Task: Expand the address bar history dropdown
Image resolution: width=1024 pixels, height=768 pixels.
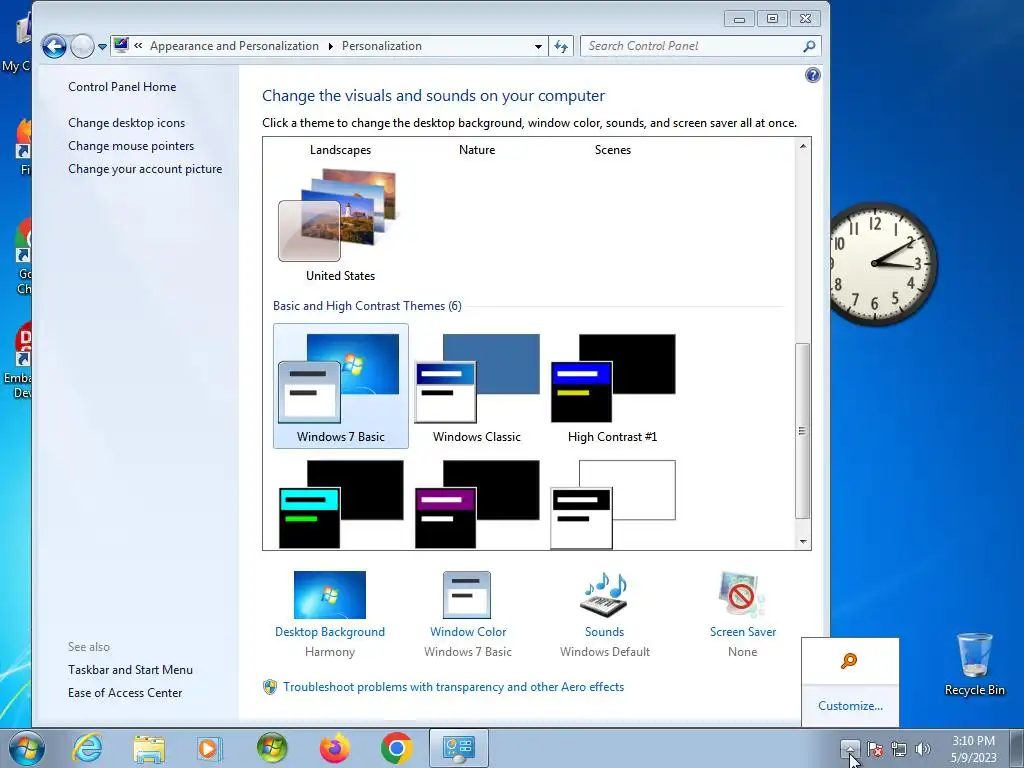Action: [538, 46]
